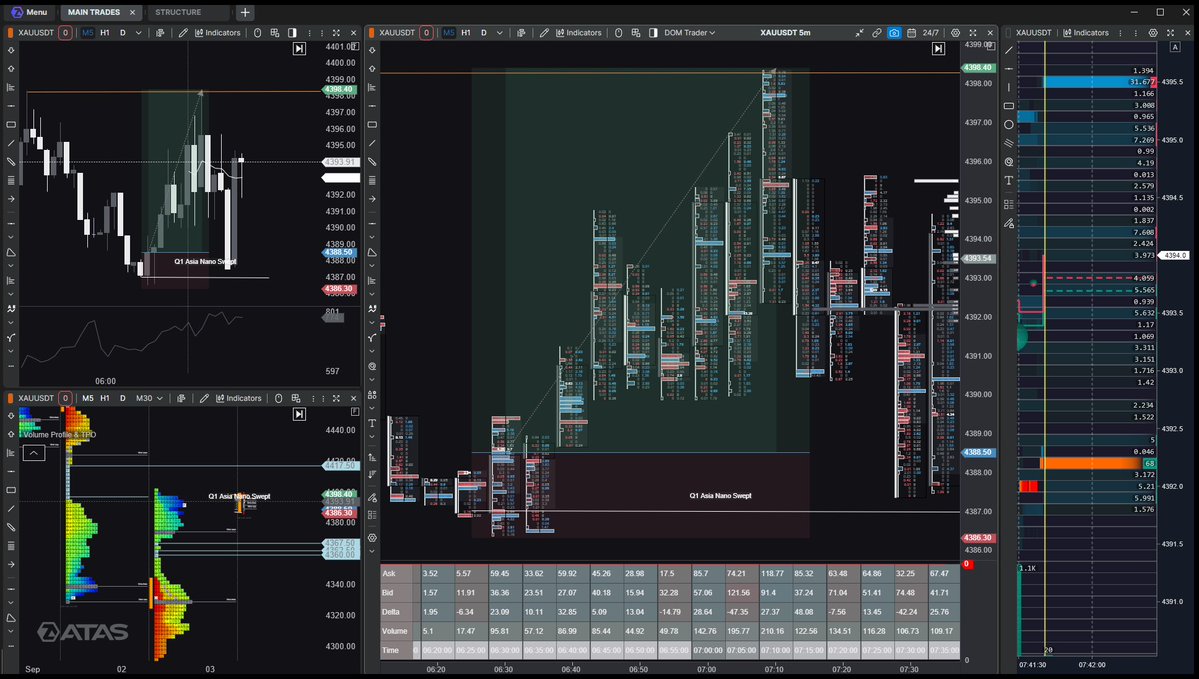The height and width of the screenshot is (679, 1199).
Task: Open the ATAS Menu button
Action: 29,12
